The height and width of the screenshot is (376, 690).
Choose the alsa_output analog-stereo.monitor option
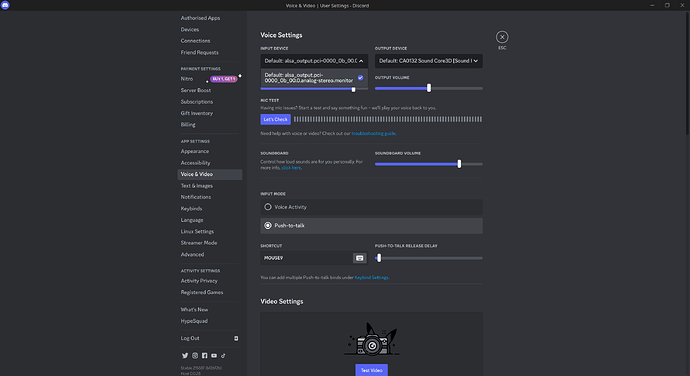pyautogui.click(x=314, y=77)
